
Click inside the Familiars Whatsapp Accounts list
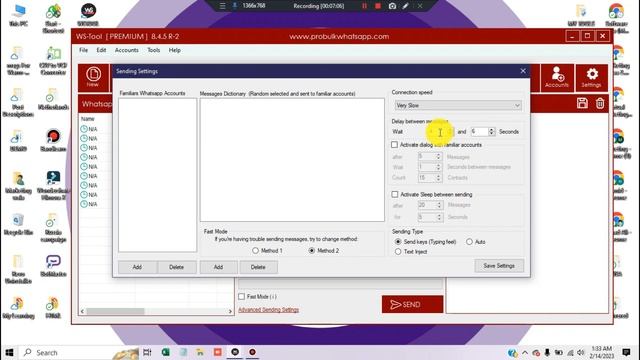point(158,175)
